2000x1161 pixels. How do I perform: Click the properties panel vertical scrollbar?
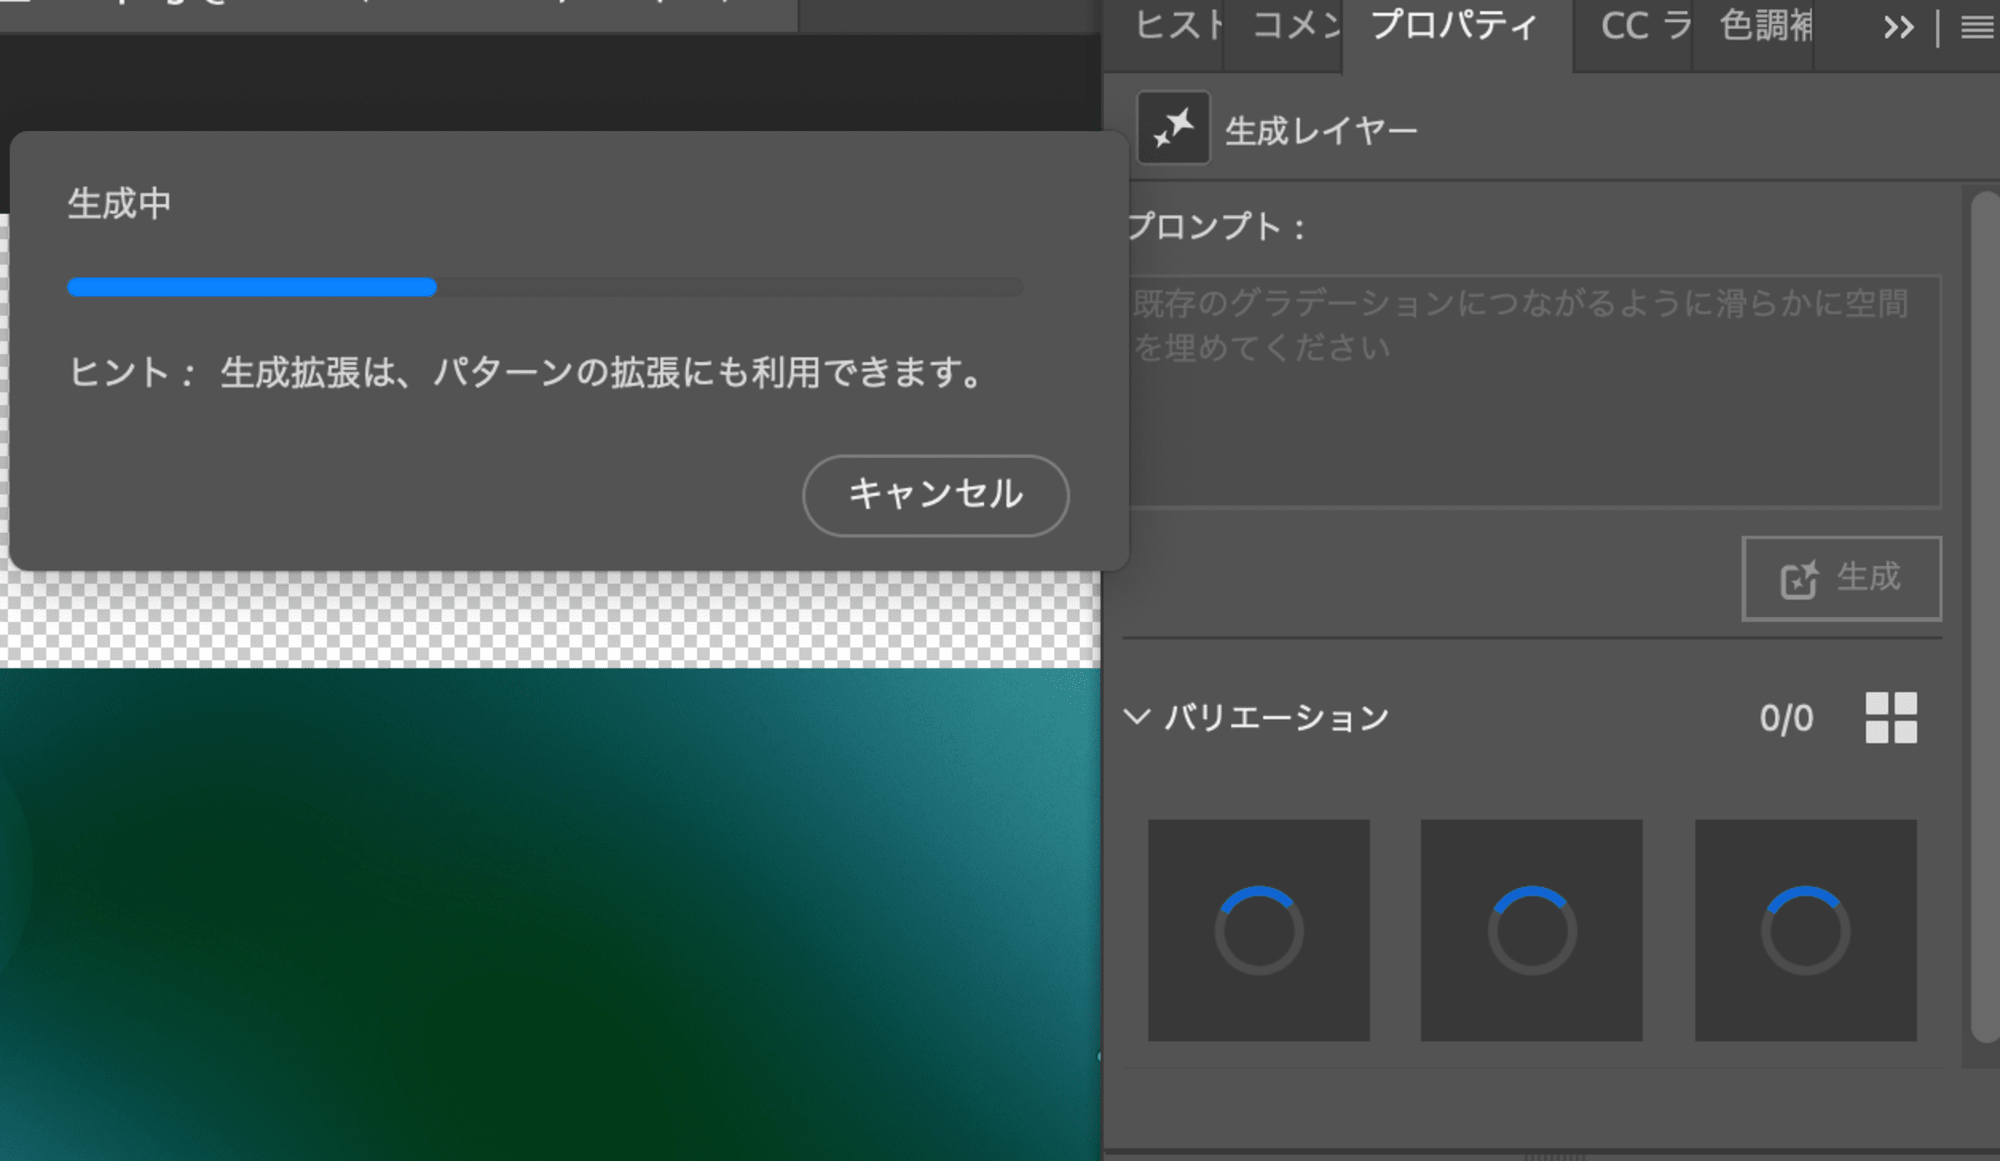tap(1984, 618)
